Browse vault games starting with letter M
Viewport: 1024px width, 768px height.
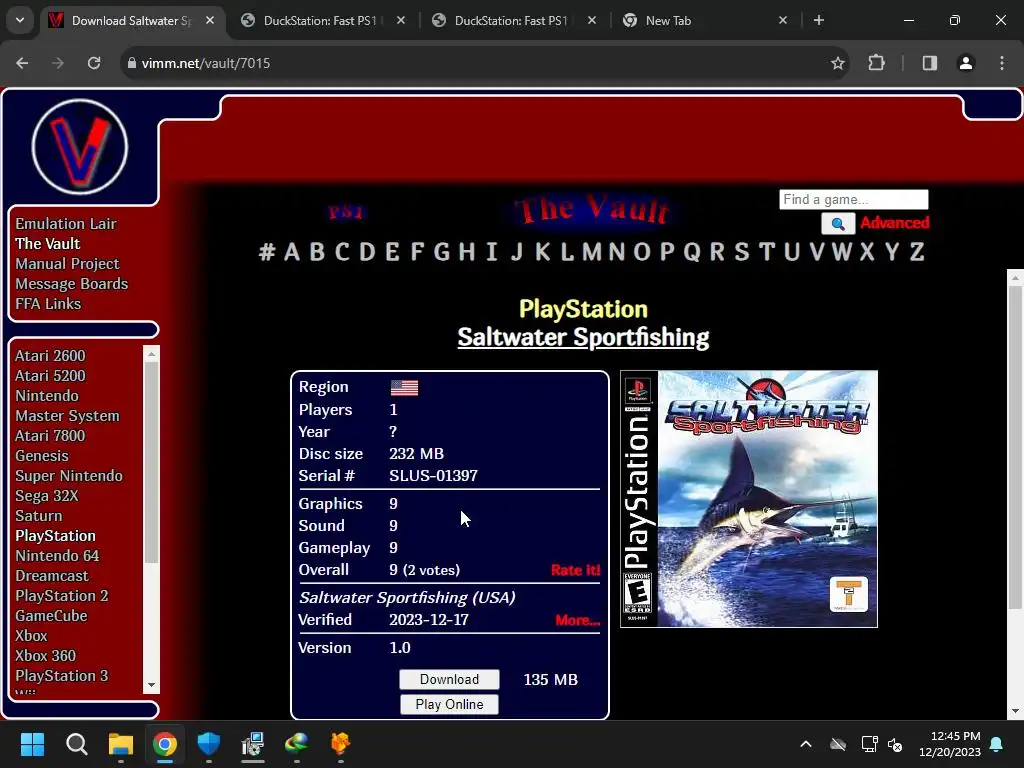(592, 251)
